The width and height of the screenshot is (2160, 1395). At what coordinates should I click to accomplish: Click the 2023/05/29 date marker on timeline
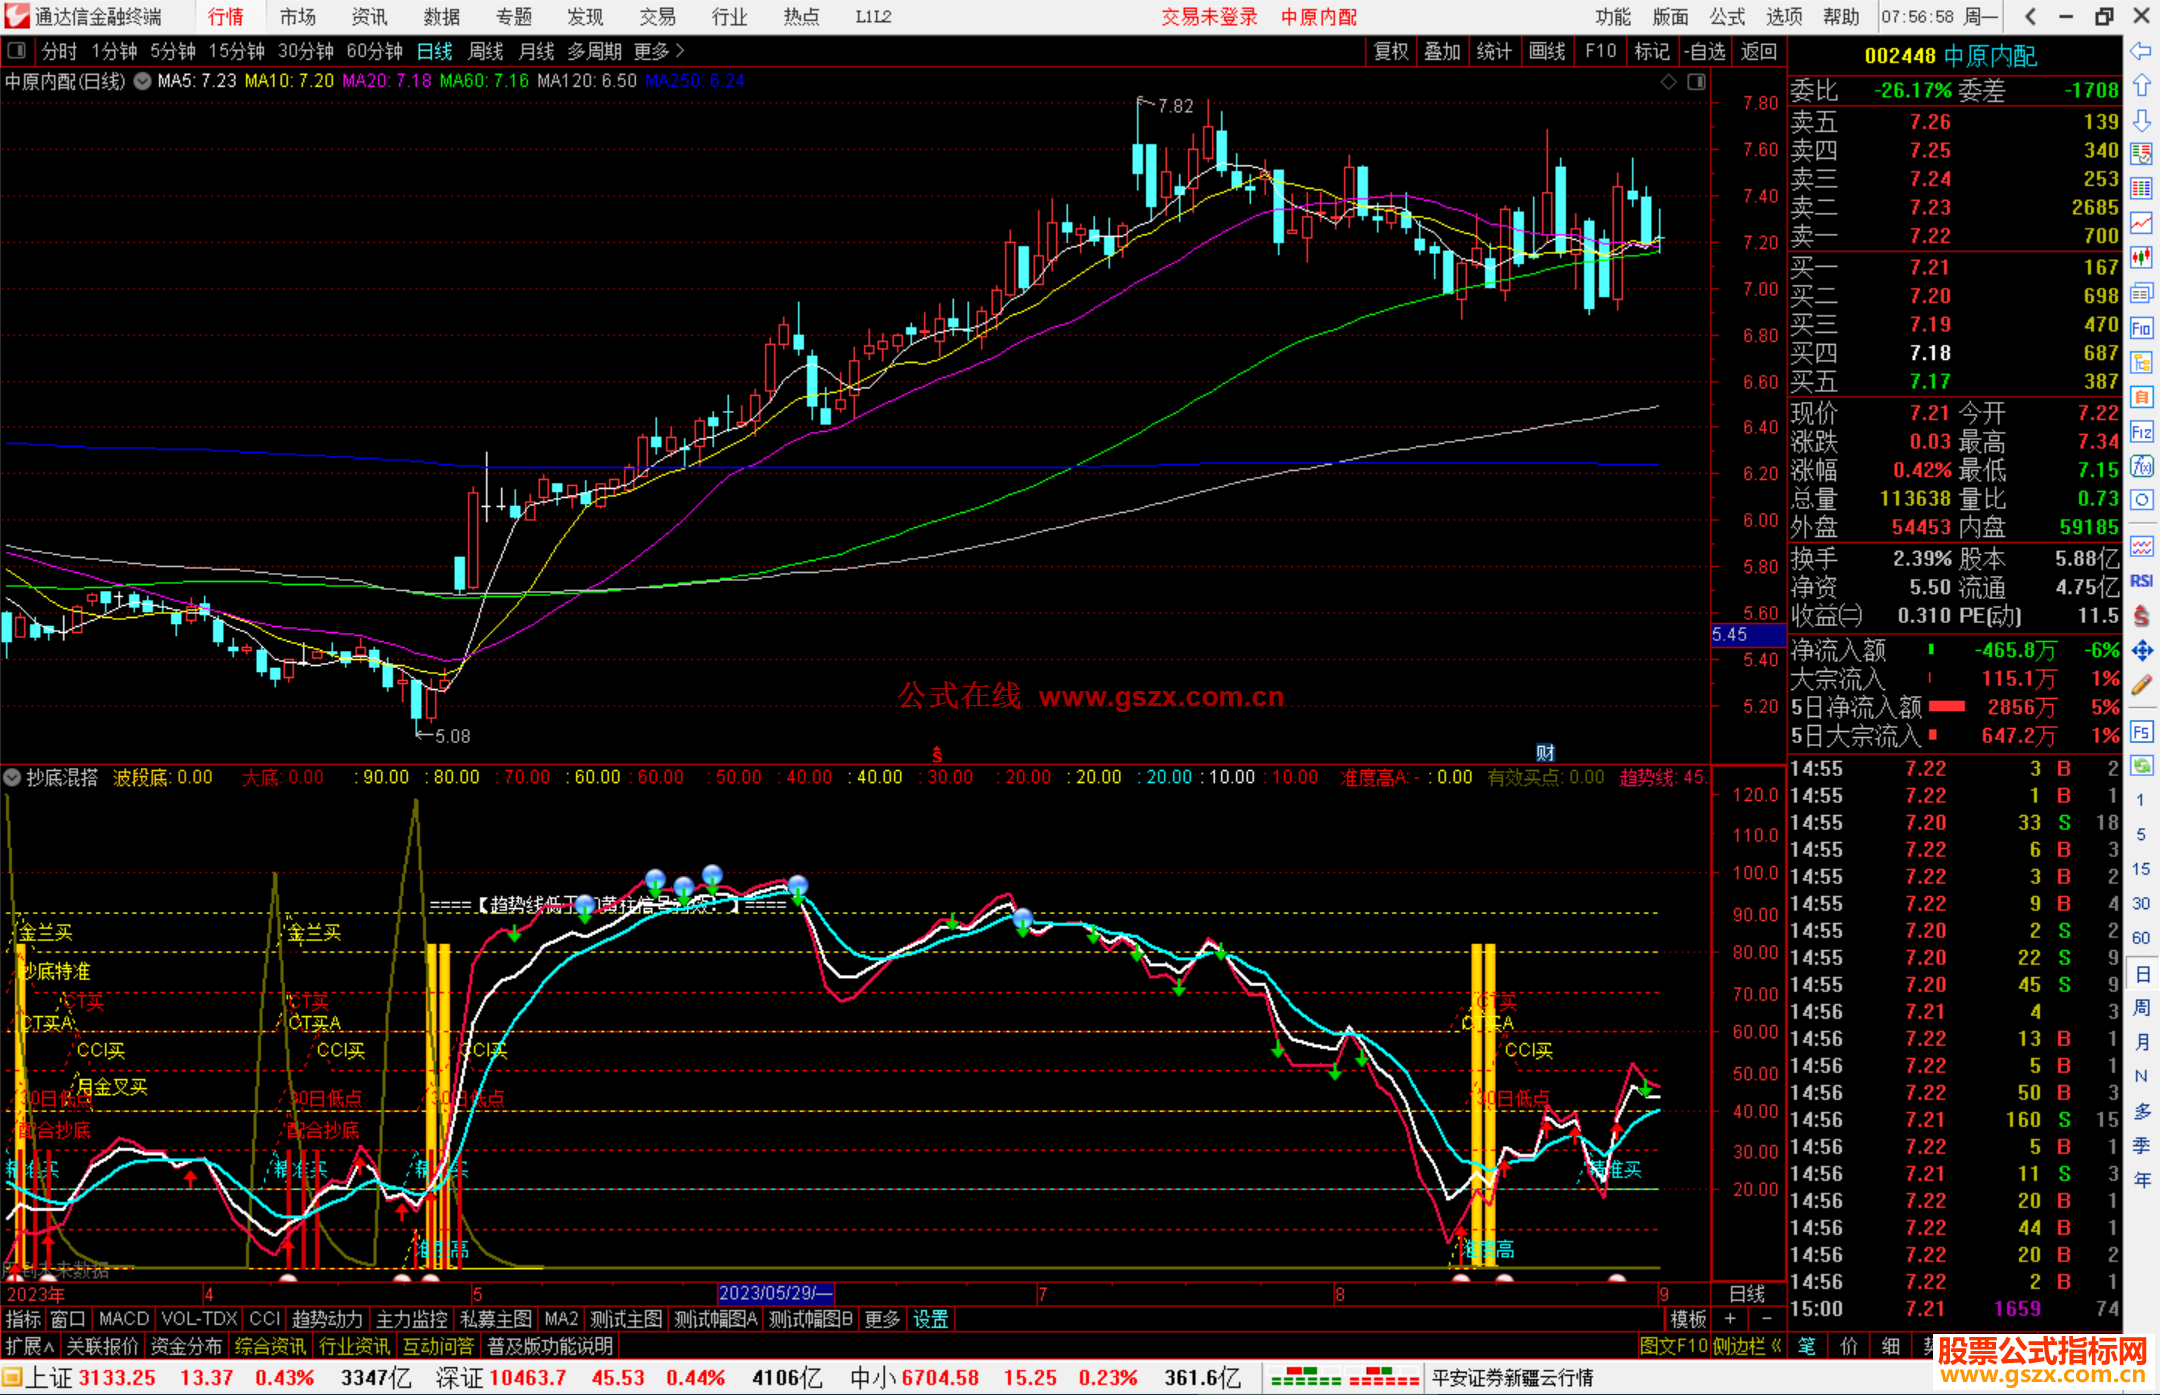pos(775,1293)
